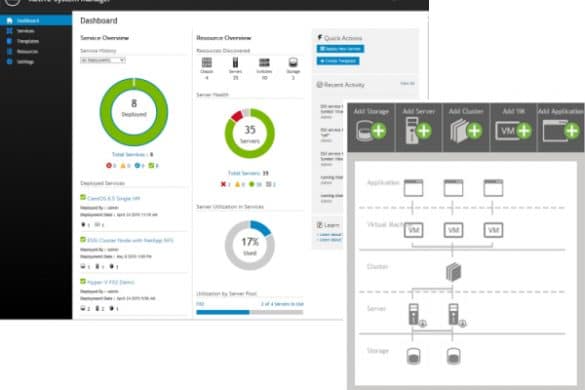585x390 pixels.
Task: Click the Add Storage tile
Action: [371, 127]
